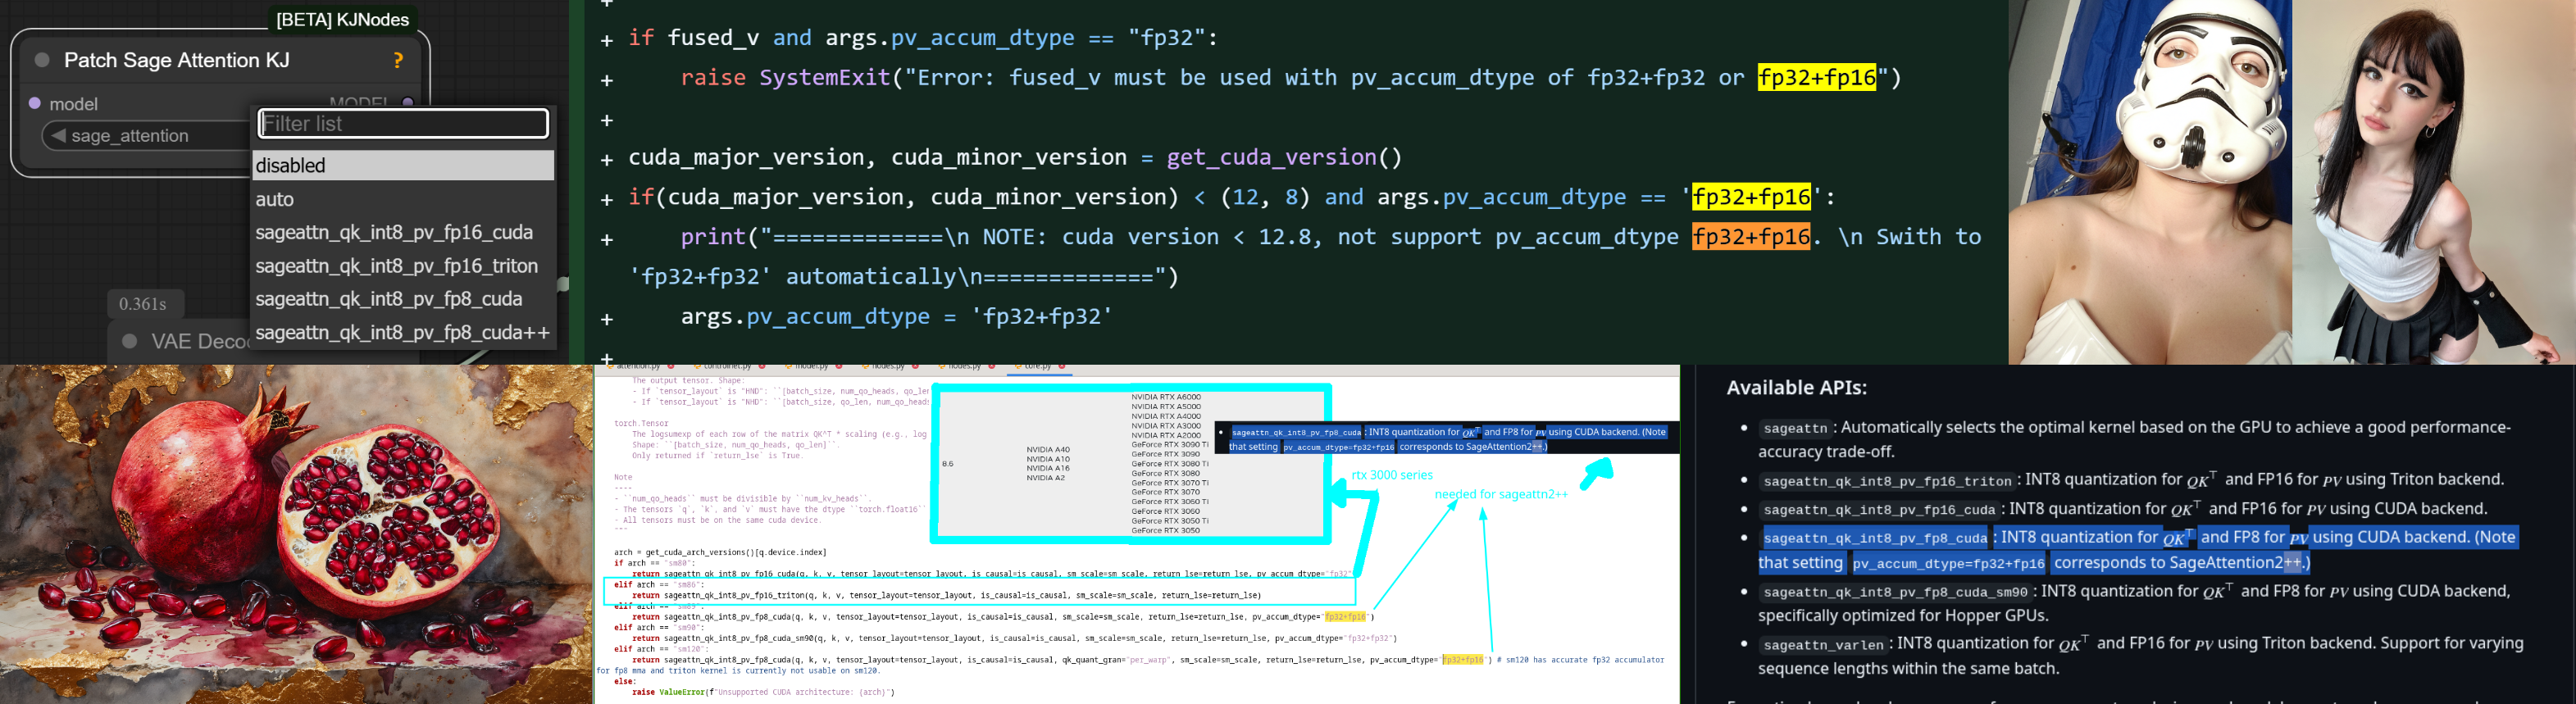Select sageattn_qk_int8_pv_fp8_cuda++ option
The image size is (2576, 704).
pos(403,332)
